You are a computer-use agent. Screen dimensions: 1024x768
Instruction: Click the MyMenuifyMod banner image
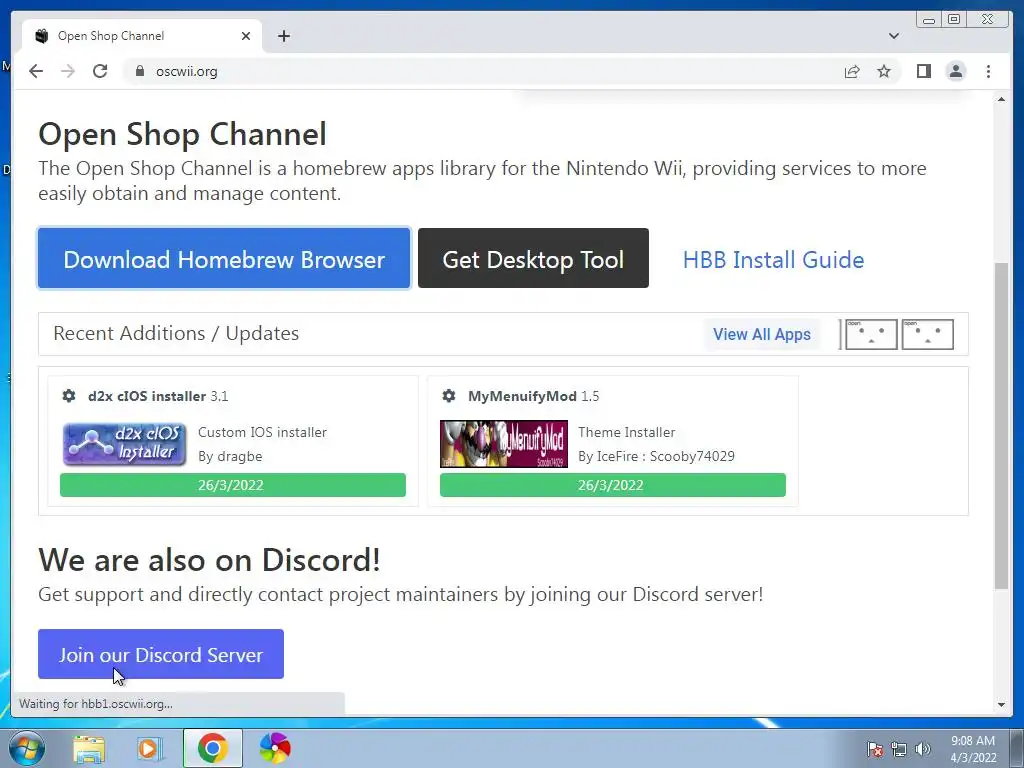tap(504, 444)
